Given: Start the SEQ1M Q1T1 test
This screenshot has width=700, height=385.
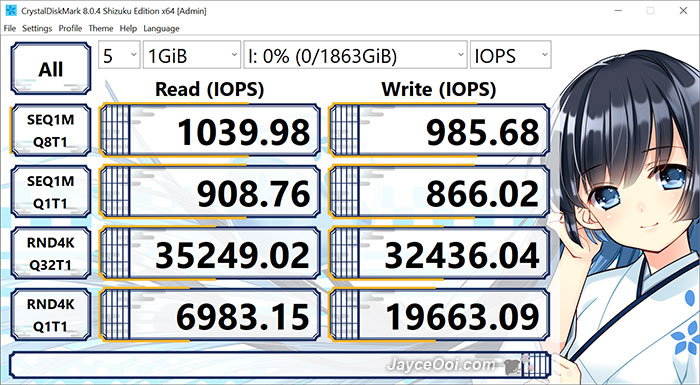Looking at the screenshot, I should pos(50,192).
